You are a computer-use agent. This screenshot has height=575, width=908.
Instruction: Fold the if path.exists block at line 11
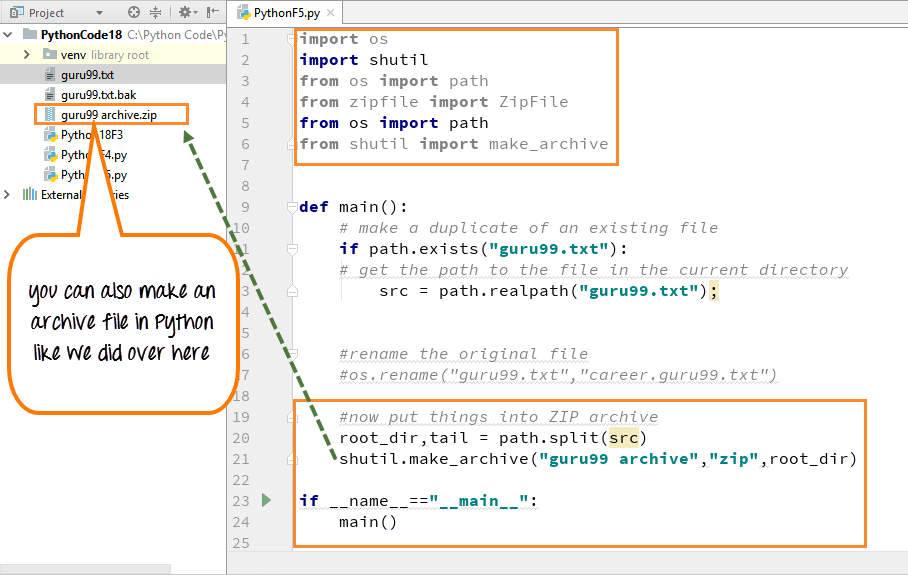click(291, 249)
